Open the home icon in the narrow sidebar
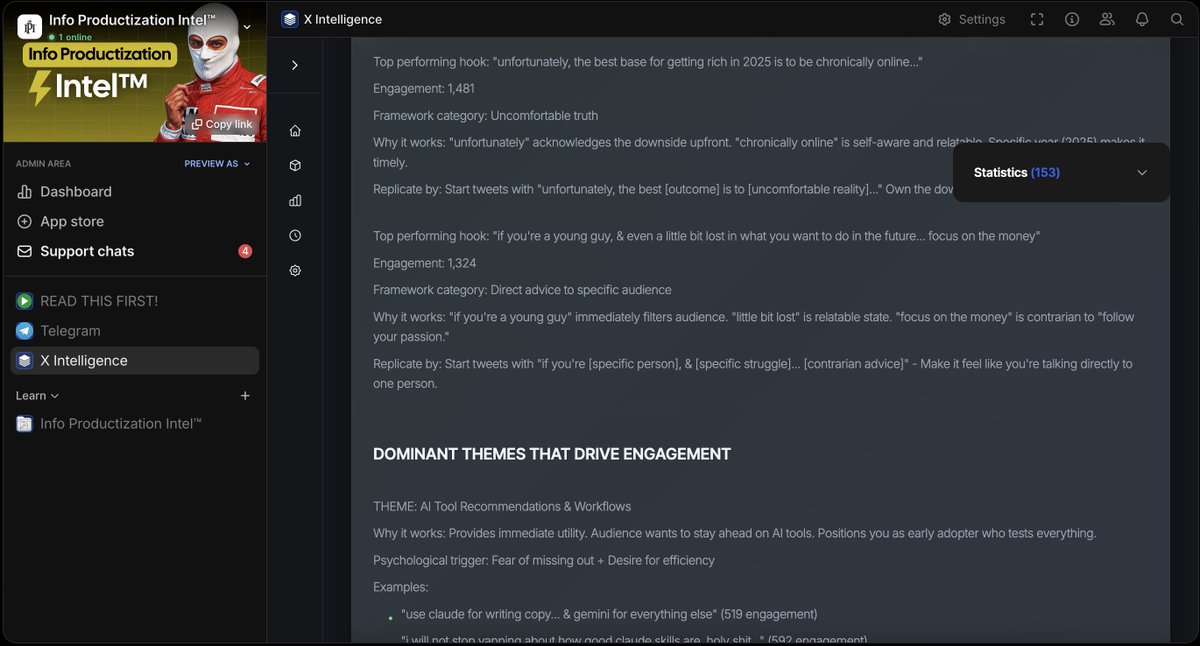Viewport: 1200px width, 646px height. click(x=295, y=130)
